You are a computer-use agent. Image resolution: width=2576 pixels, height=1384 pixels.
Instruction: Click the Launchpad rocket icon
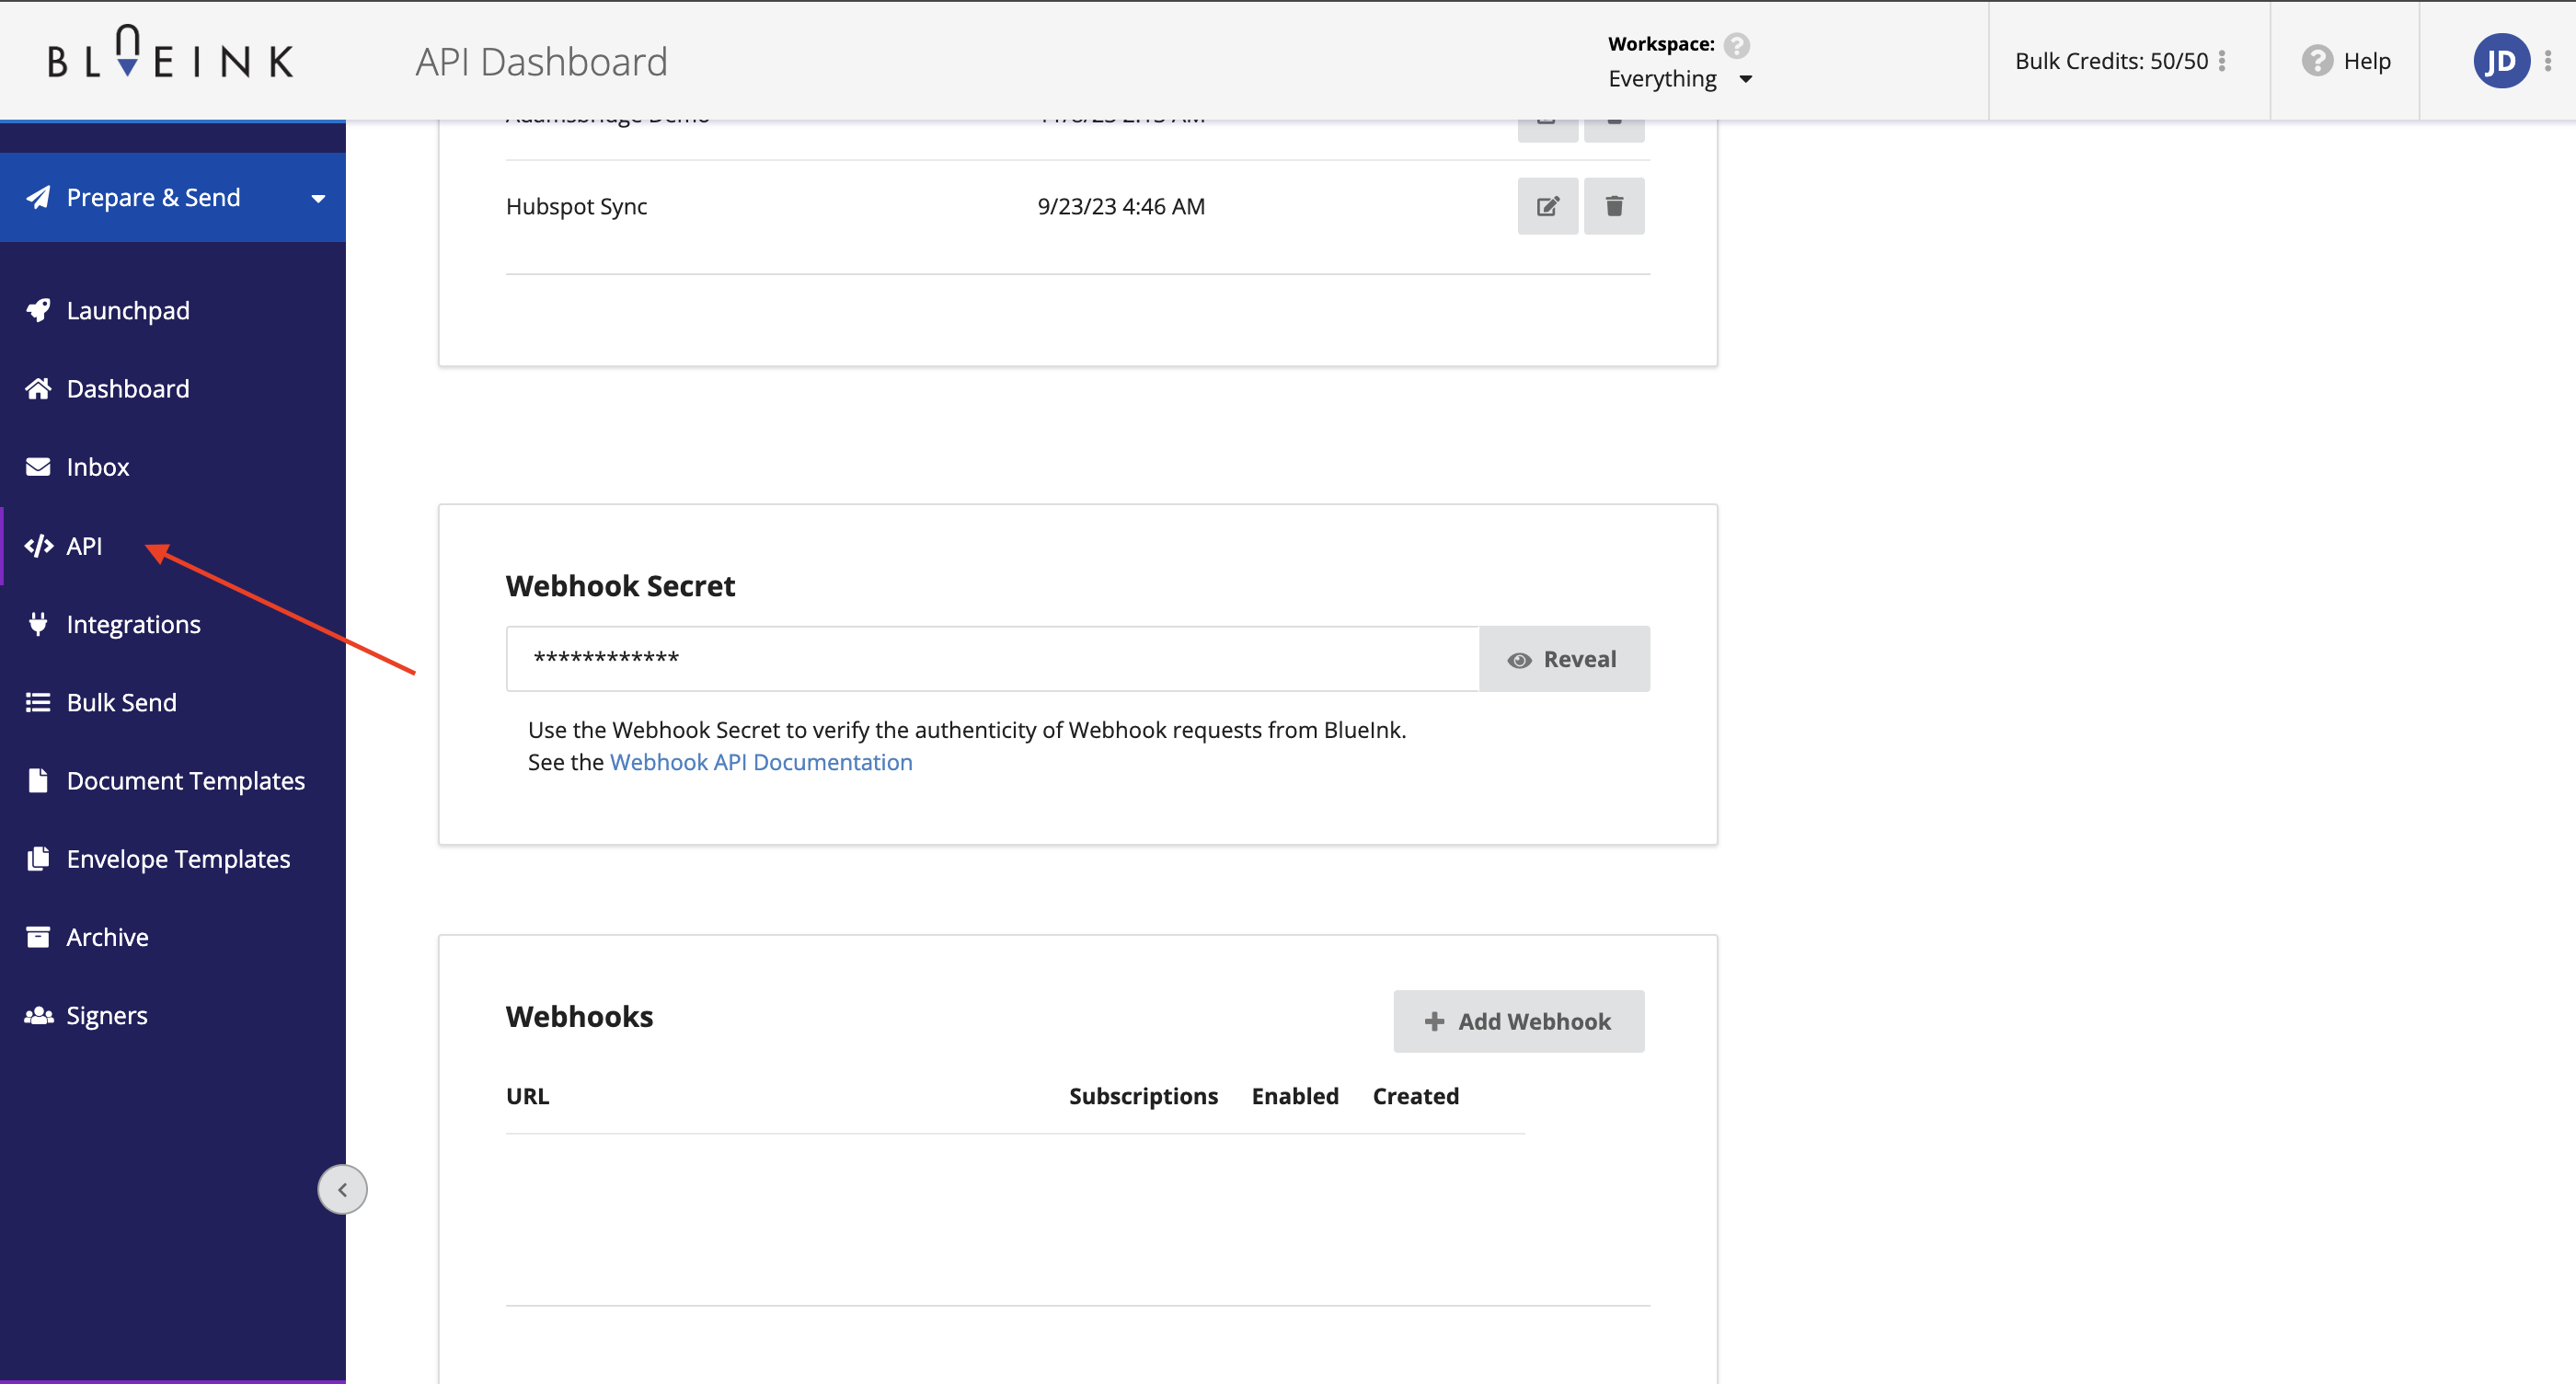click(38, 311)
